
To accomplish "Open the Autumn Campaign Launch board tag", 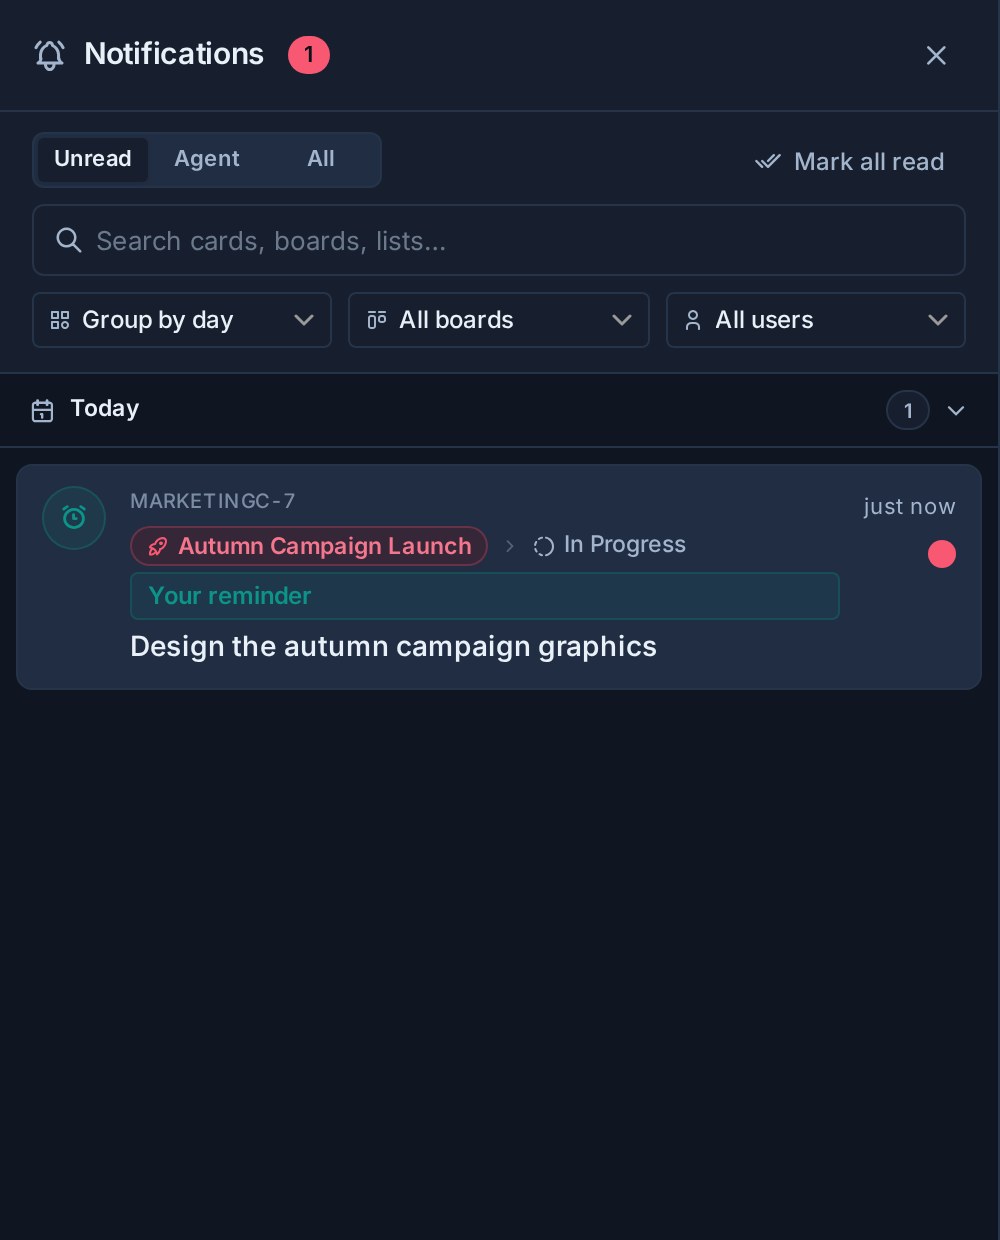I will [309, 546].
